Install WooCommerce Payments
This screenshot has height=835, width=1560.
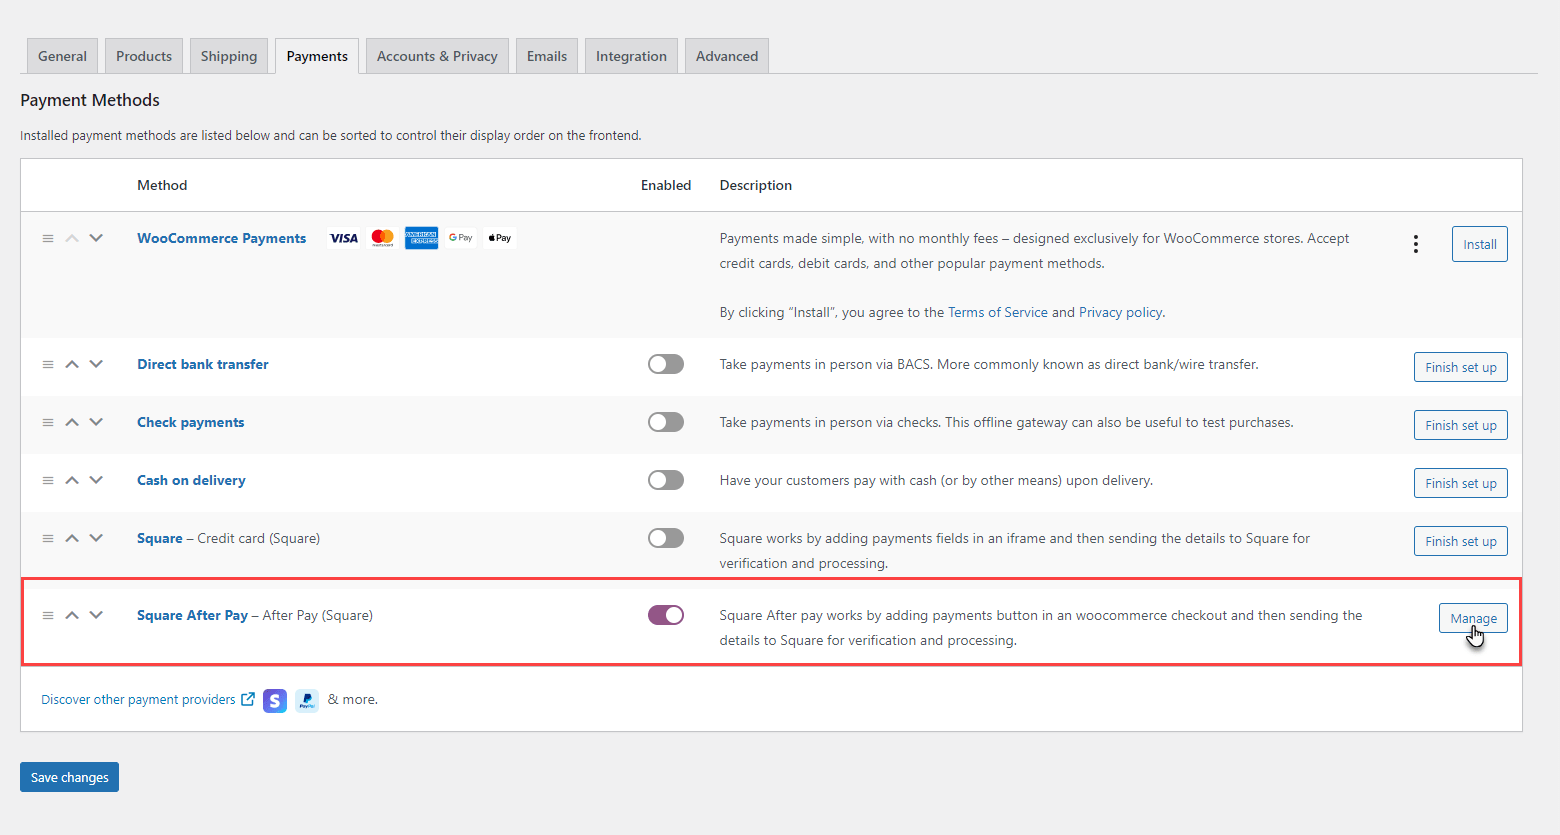pos(1479,243)
